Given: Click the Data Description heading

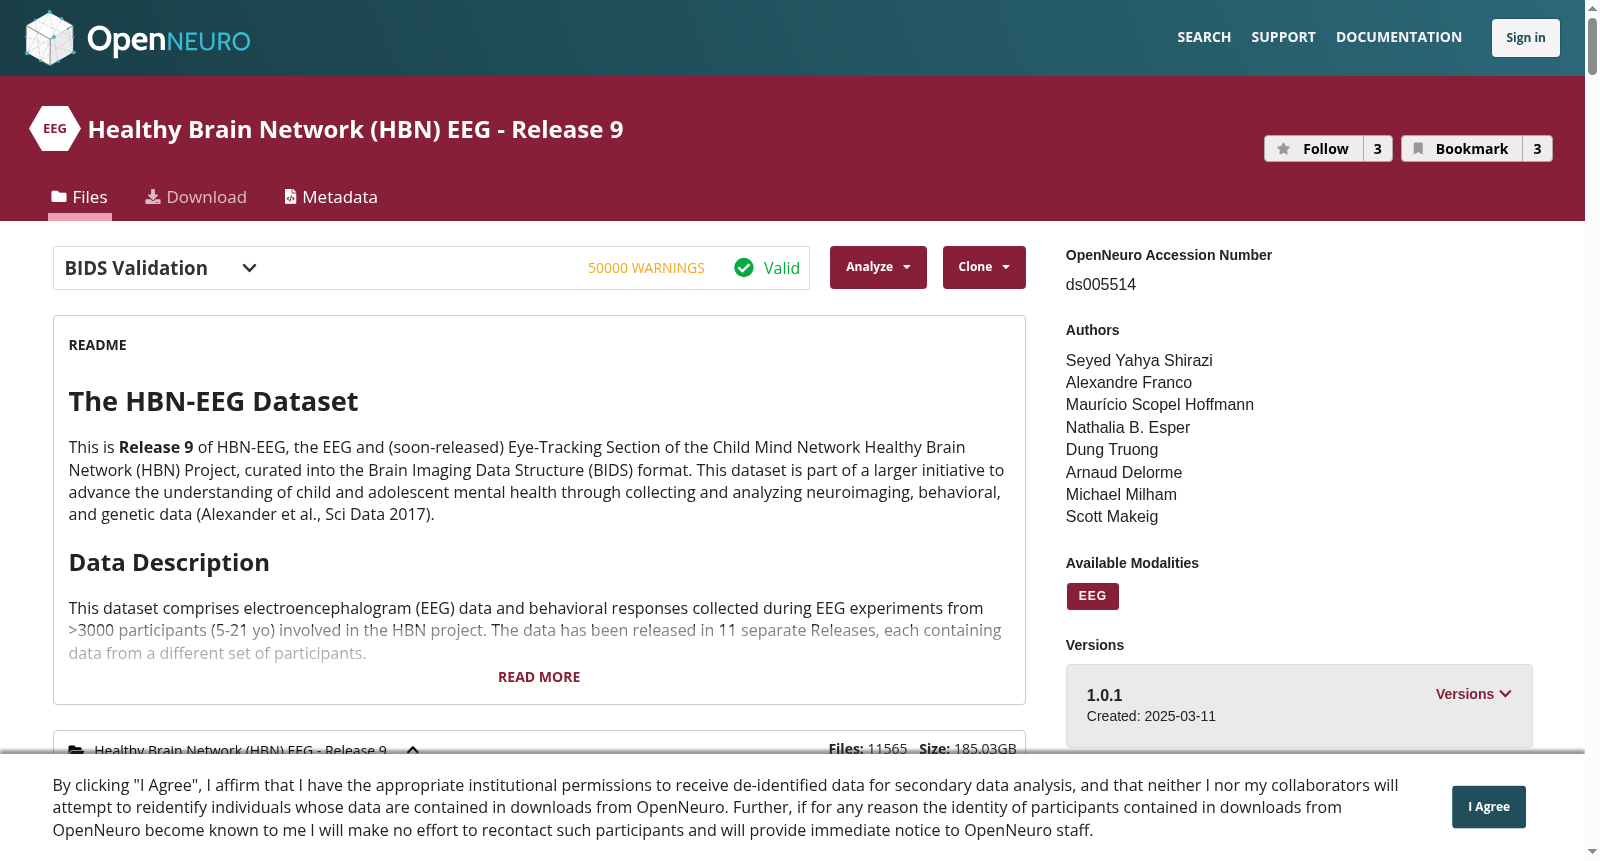Looking at the screenshot, I should pos(169,562).
